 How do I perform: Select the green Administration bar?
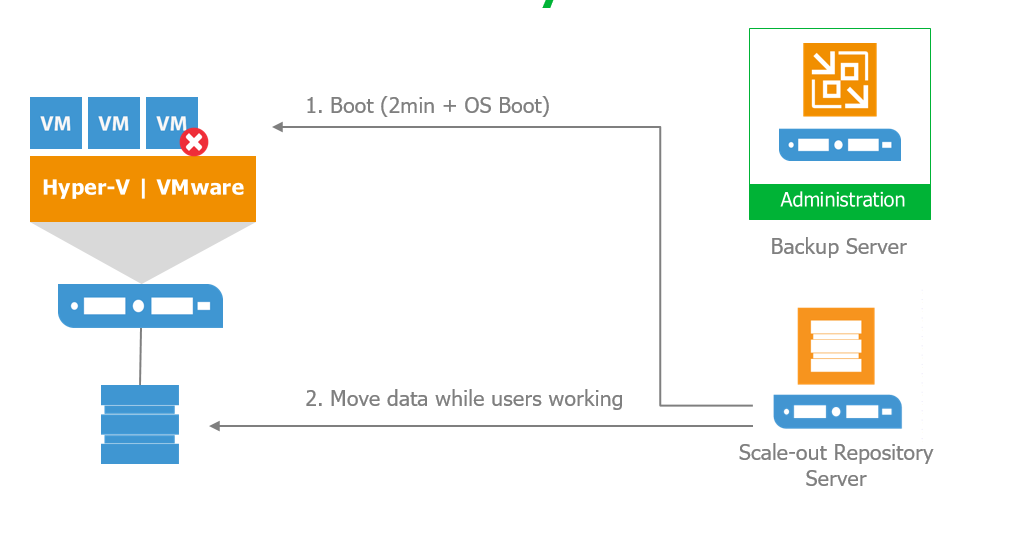(840, 201)
